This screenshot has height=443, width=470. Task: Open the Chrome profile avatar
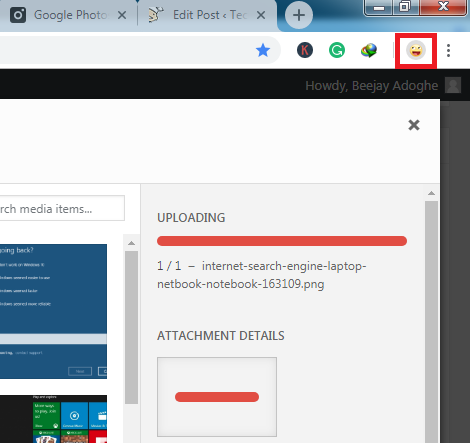point(416,51)
